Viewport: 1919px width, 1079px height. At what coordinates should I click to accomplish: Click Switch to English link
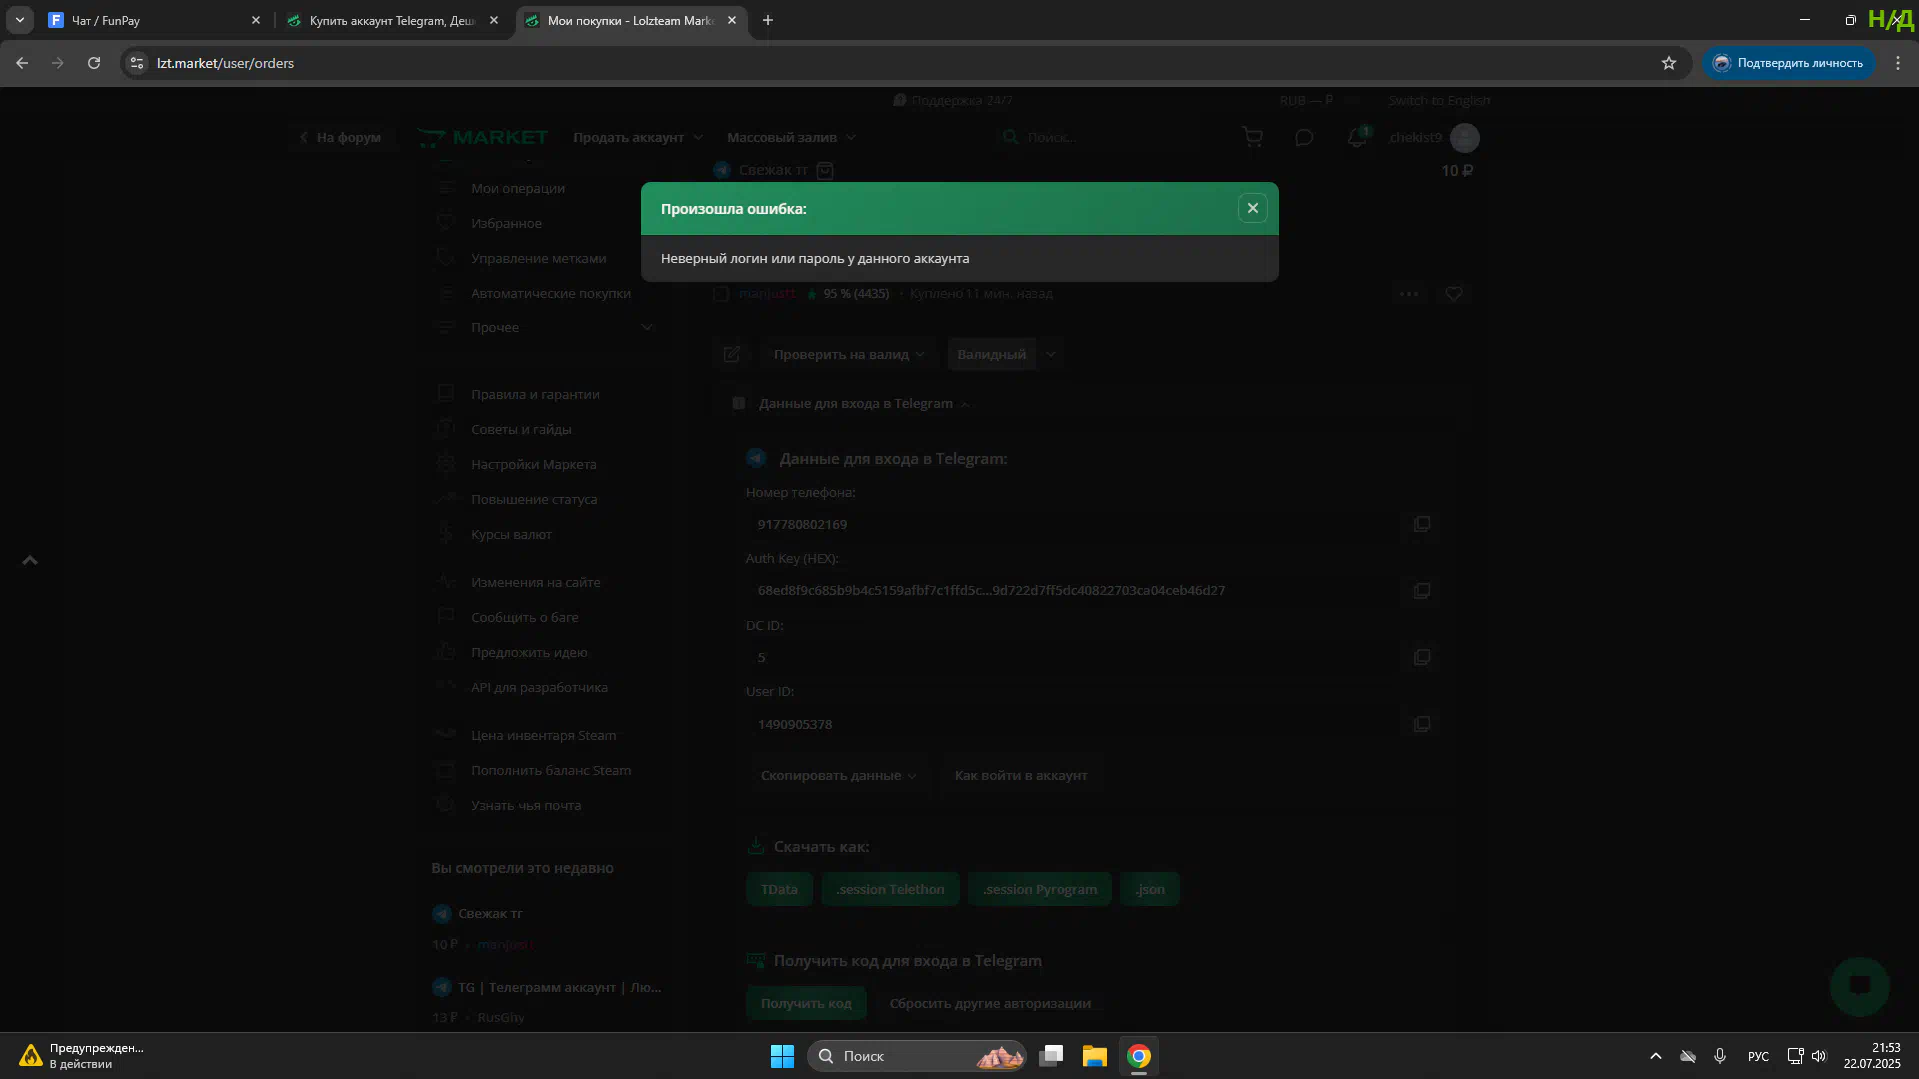(1438, 100)
